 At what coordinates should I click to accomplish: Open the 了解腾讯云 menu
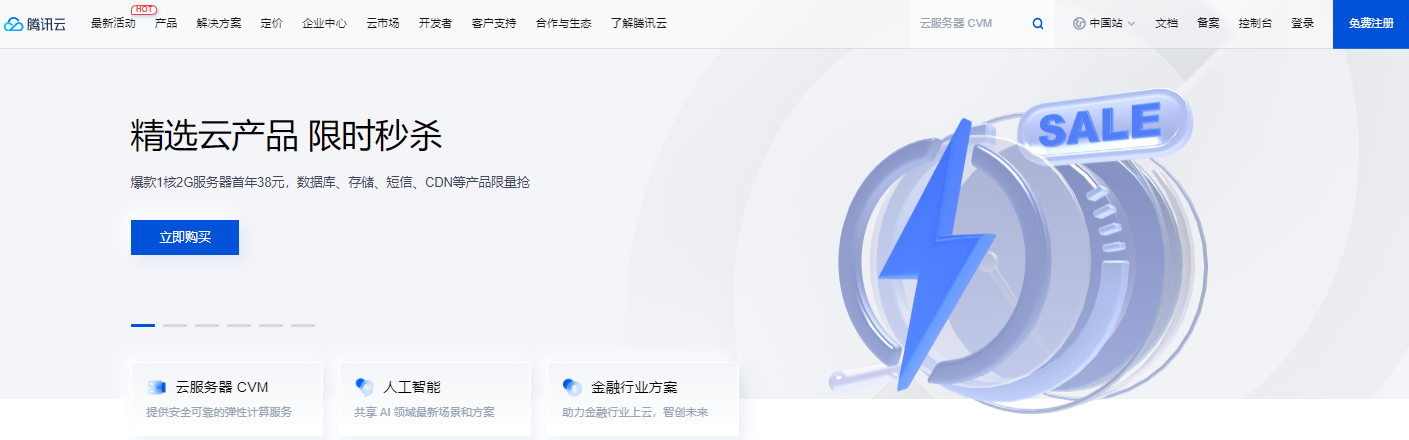[x=638, y=23]
